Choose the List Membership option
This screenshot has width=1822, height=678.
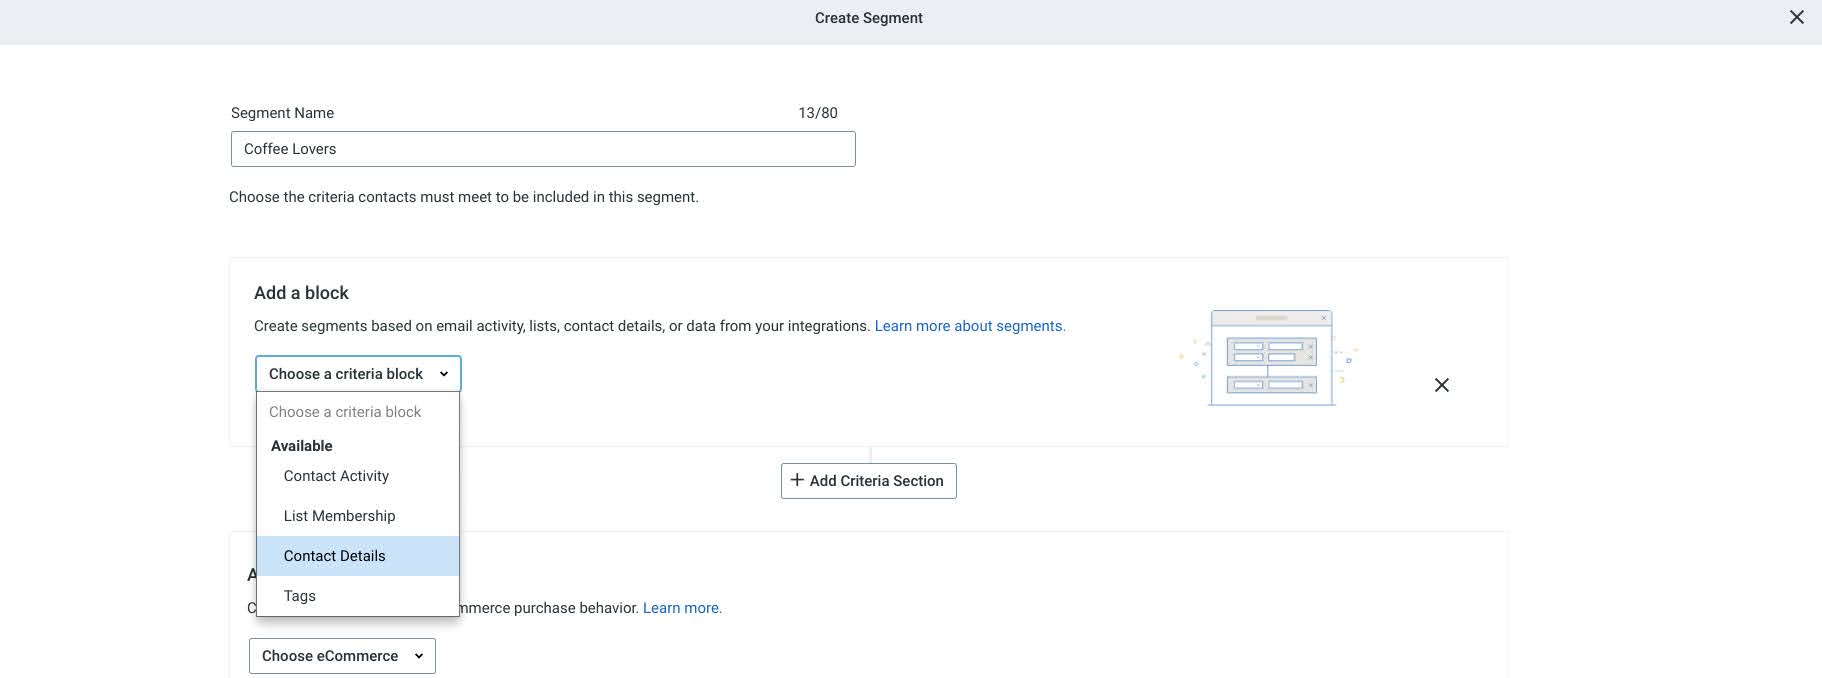tap(339, 516)
